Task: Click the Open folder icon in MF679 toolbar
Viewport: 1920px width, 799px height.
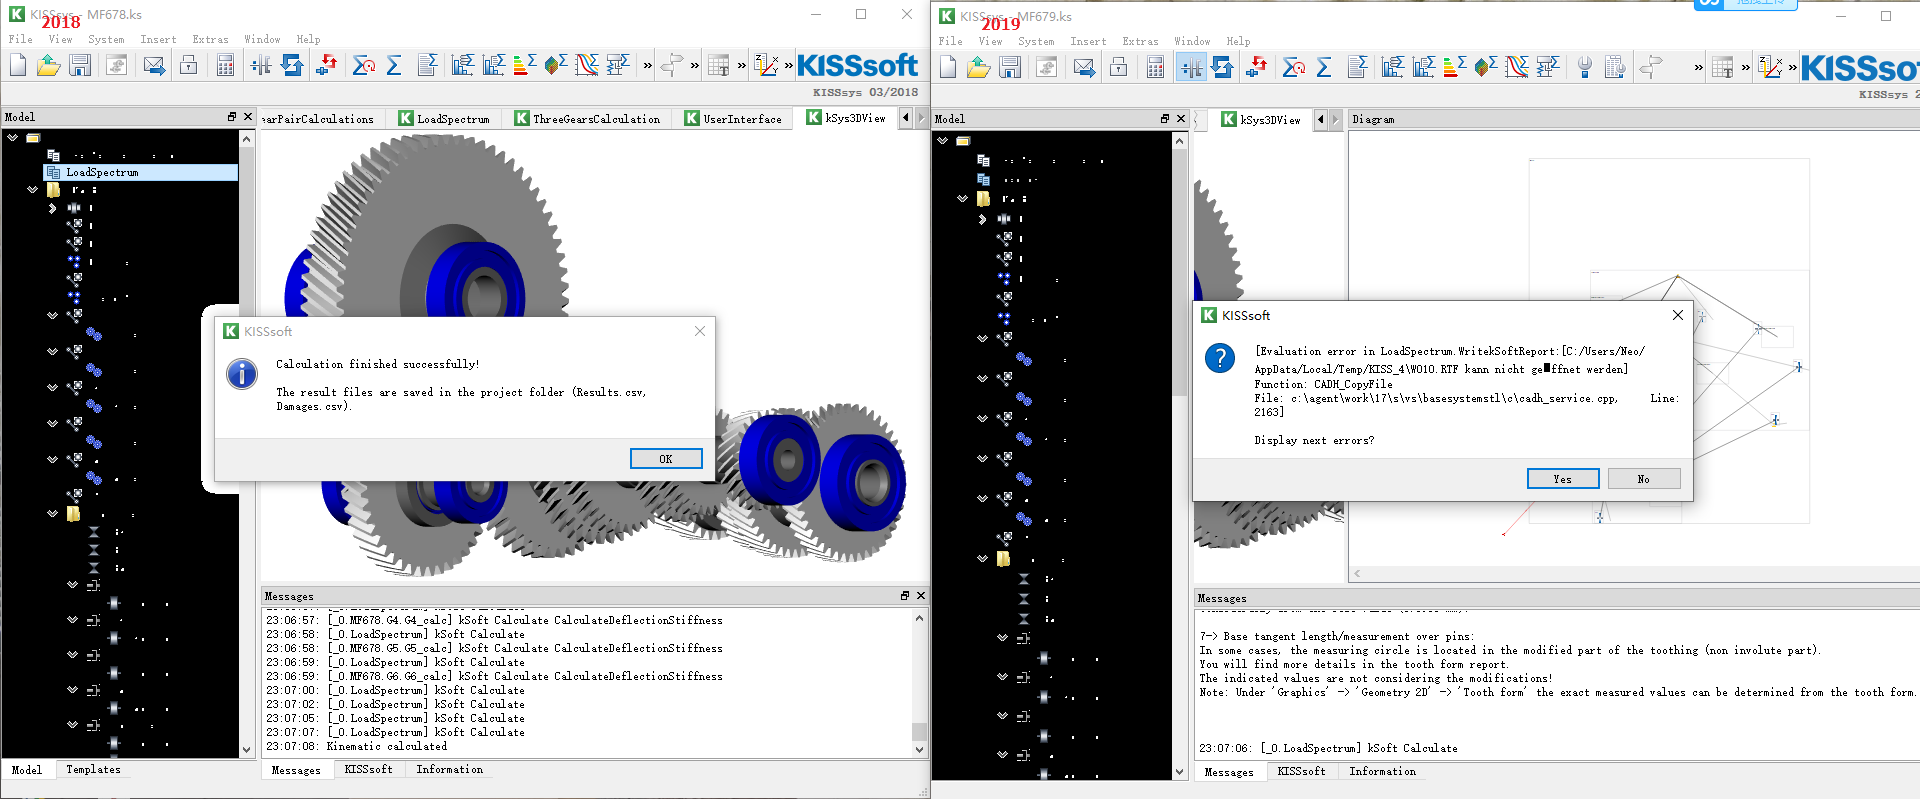Action: pyautogui.click(x=978, y=68)
